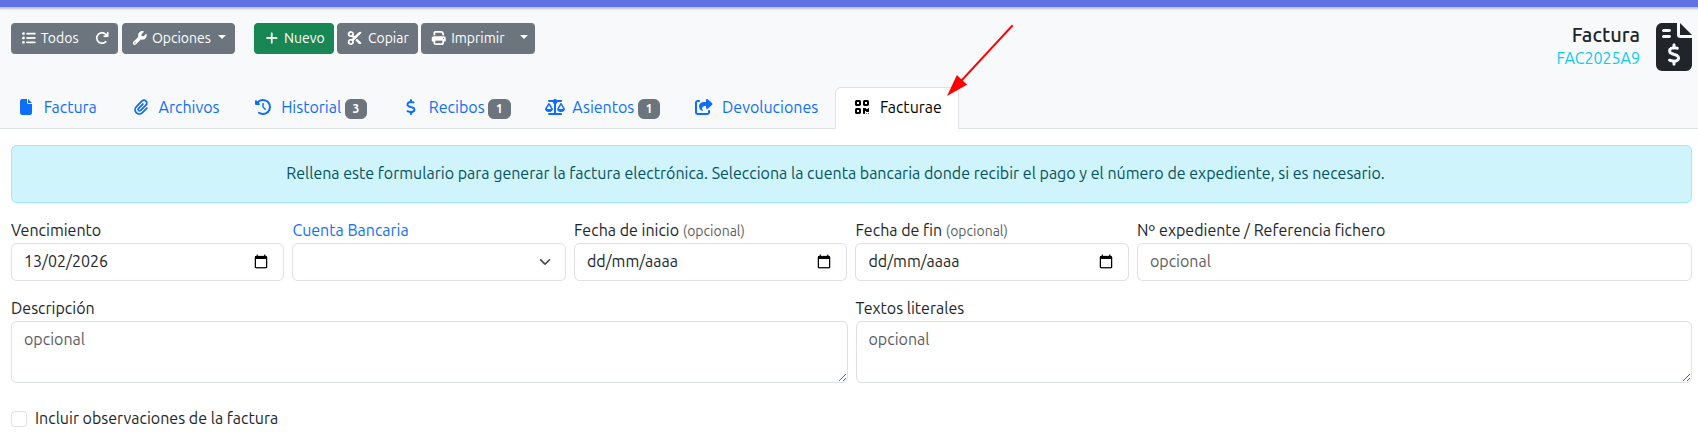Click the Imprimir print button
1698x448 pixels.
(467, 38)
